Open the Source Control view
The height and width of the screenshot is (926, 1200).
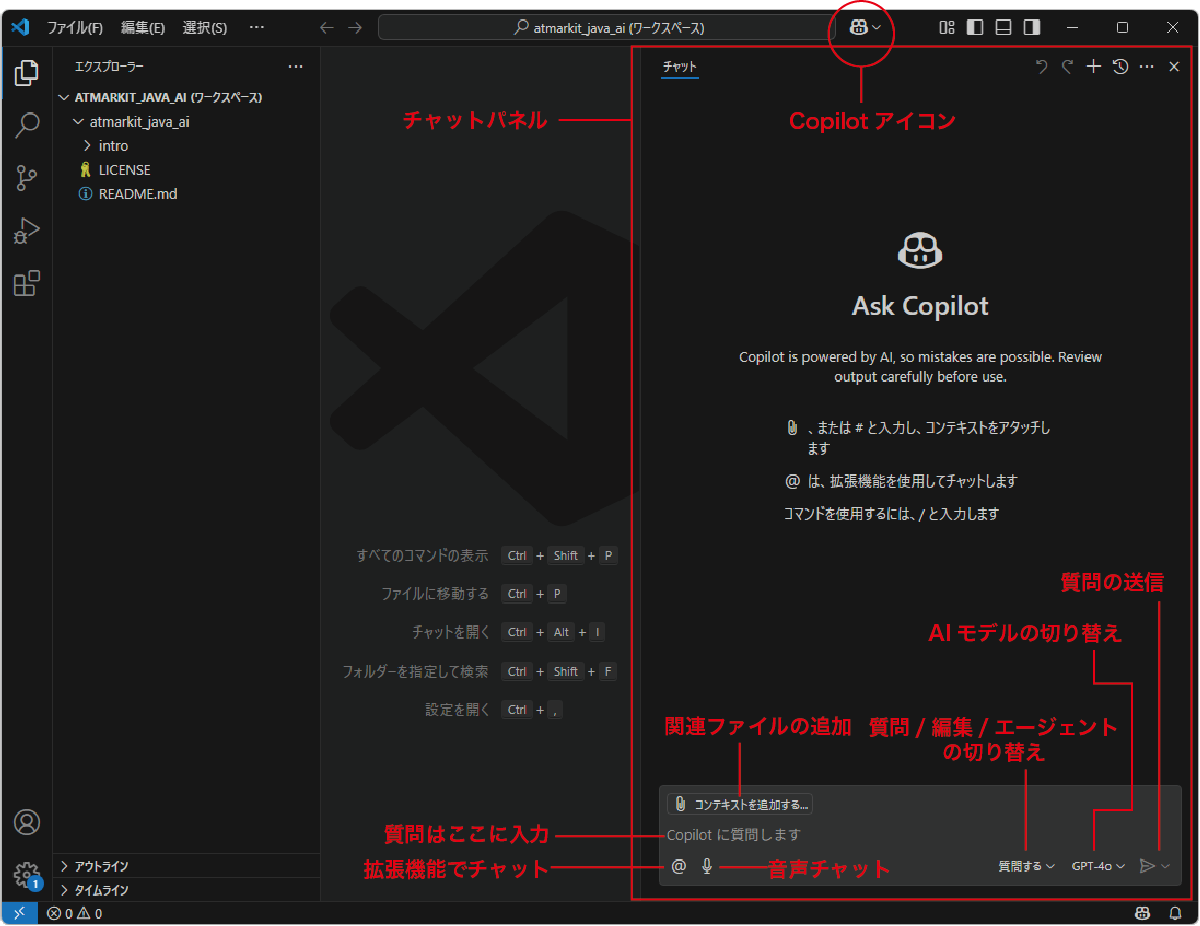[26, 177]
